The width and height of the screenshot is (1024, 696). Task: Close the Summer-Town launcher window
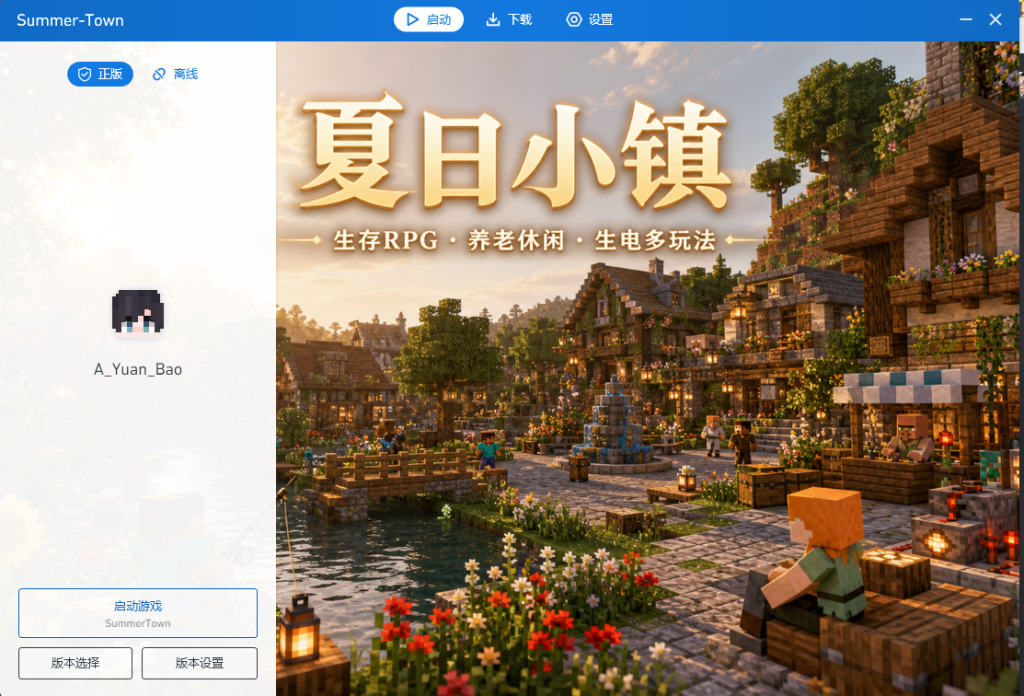pos(995,20)
